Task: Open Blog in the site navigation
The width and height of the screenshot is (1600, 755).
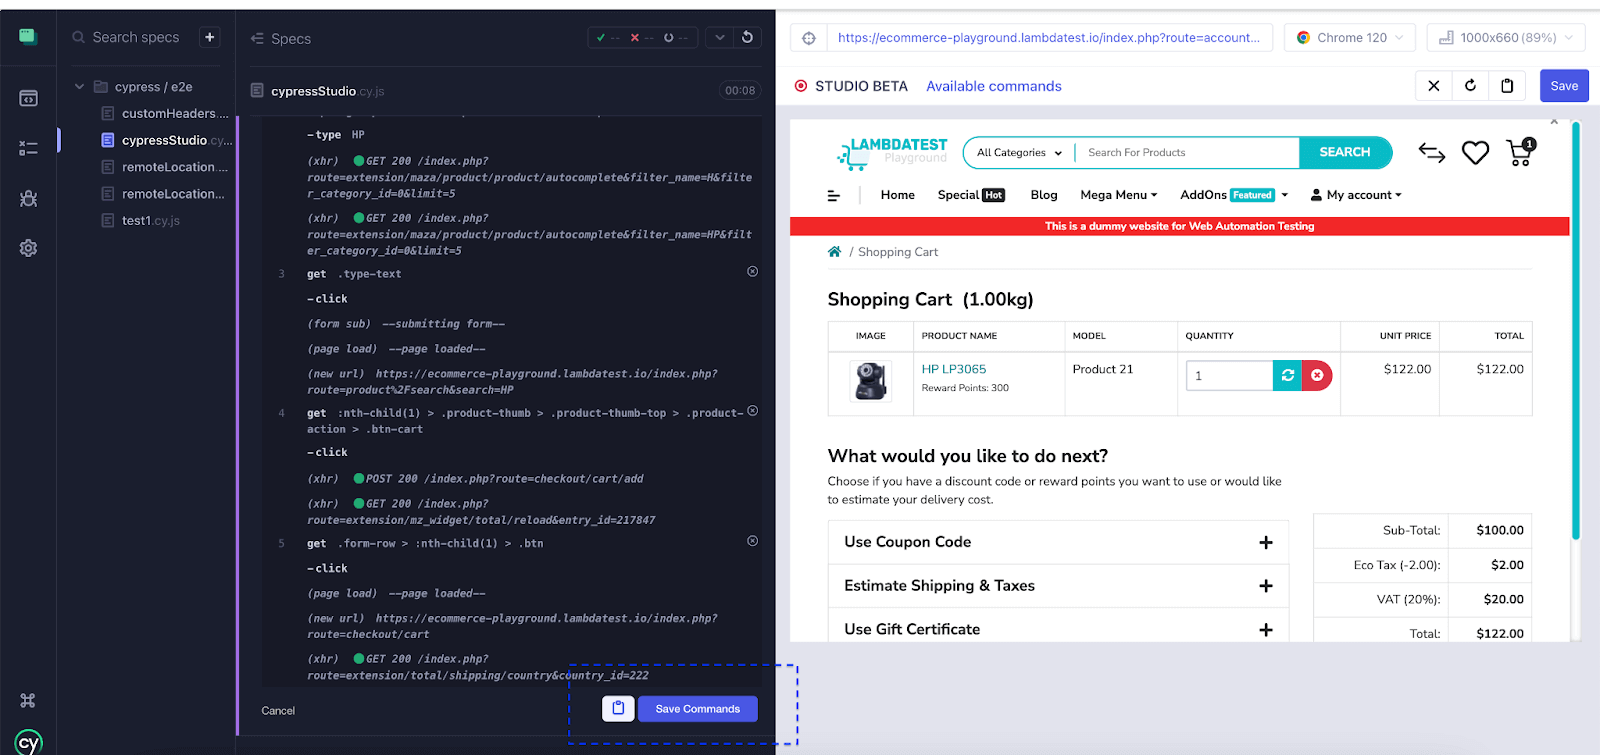Action: (1044, 195)
